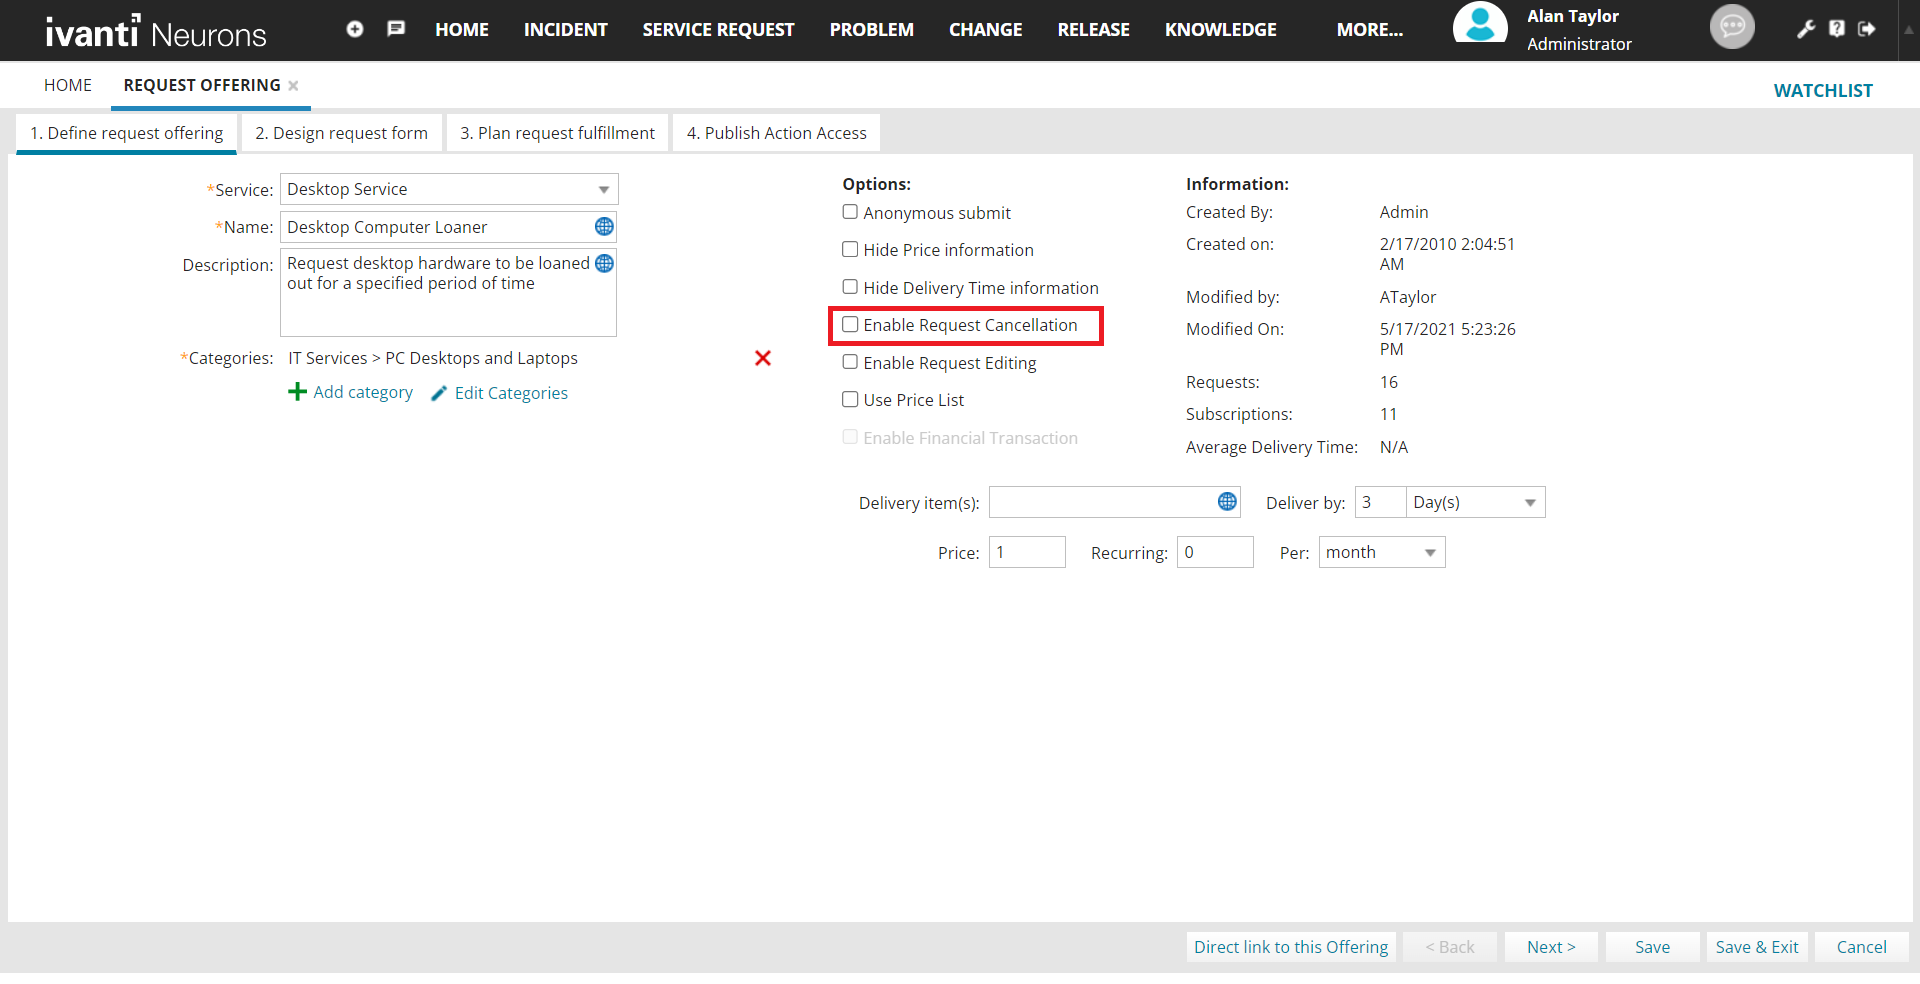Open the recurring period month dropdown
Image resolution: width=1920 pixels, height=984 pixels.
click(x=1429, y=551)
